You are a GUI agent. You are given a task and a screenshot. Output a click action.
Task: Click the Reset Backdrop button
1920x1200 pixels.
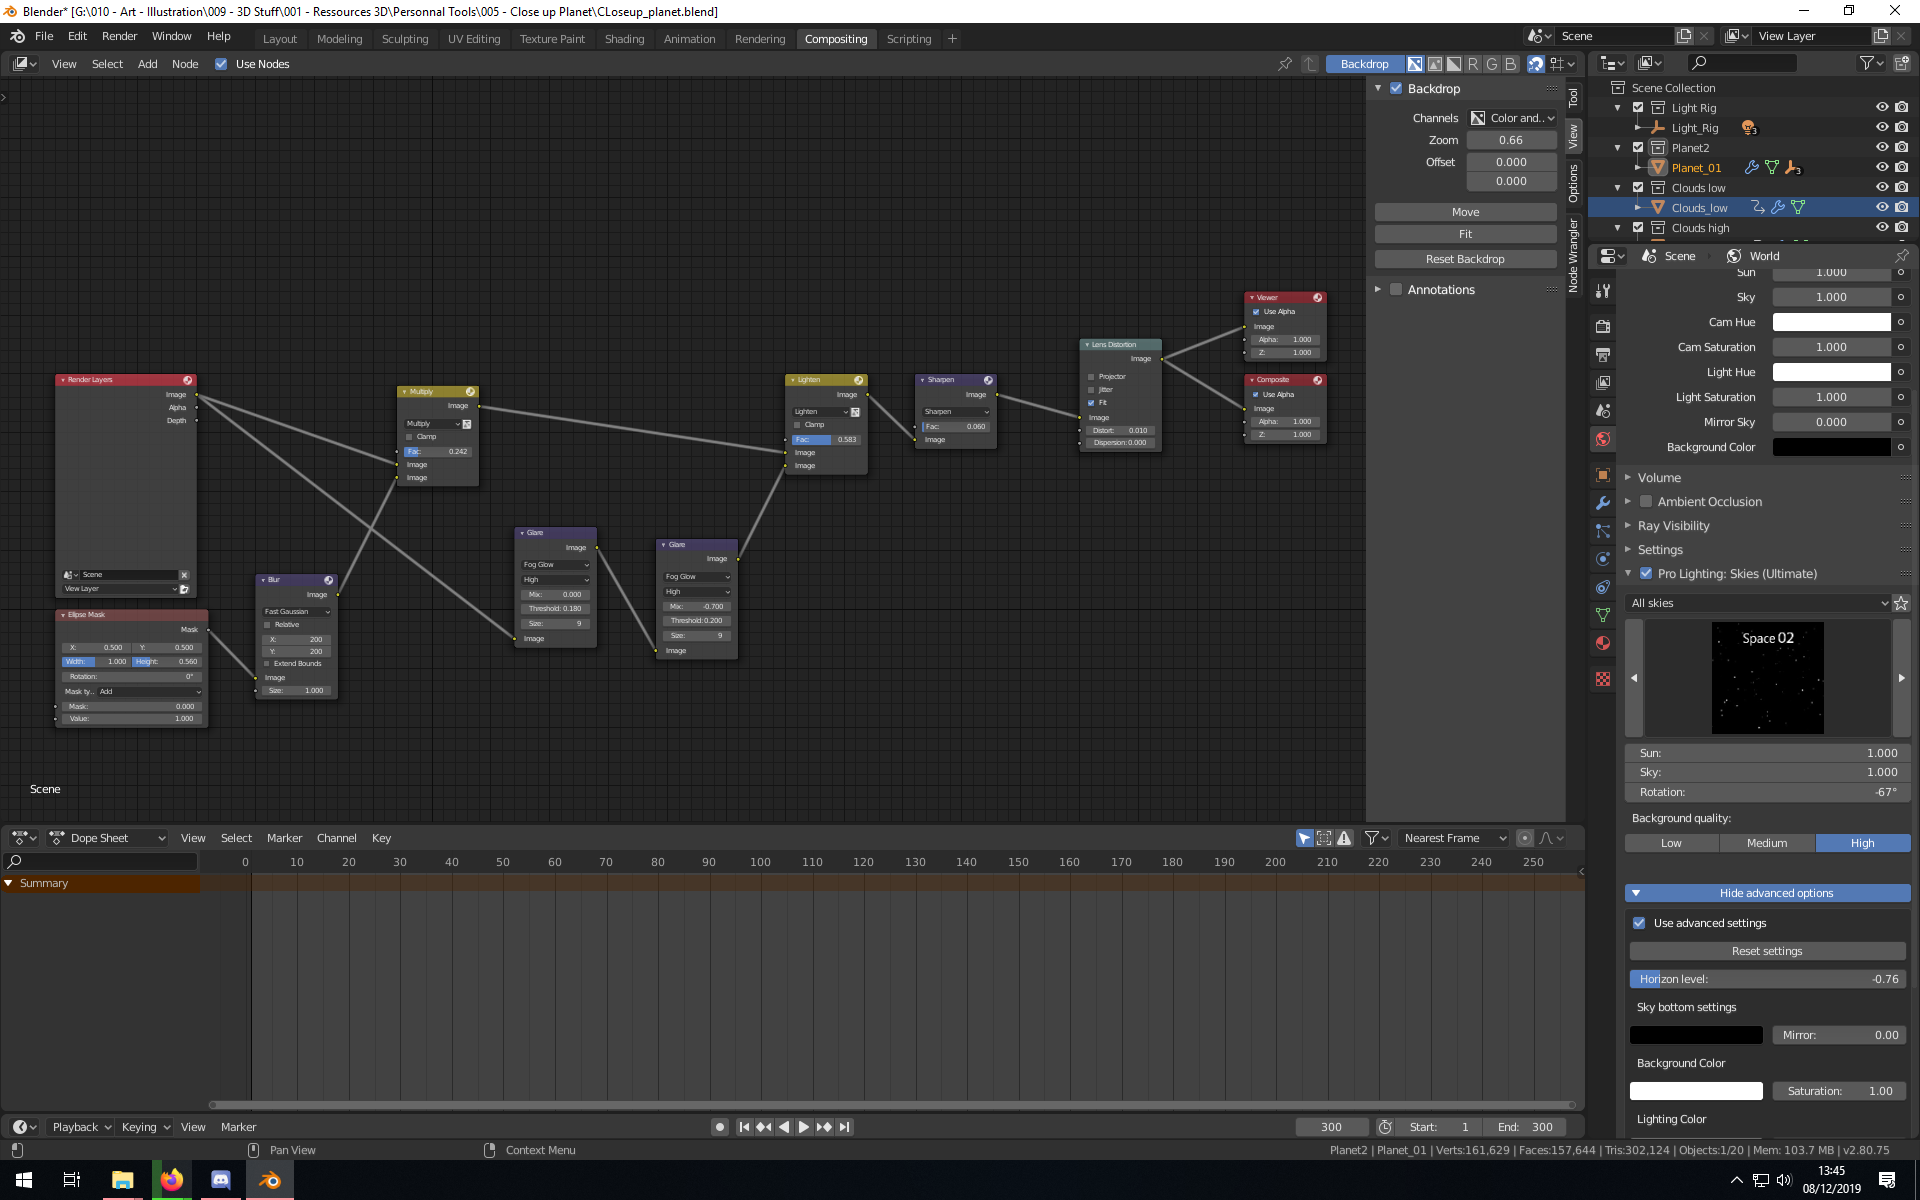[1465, 259]
